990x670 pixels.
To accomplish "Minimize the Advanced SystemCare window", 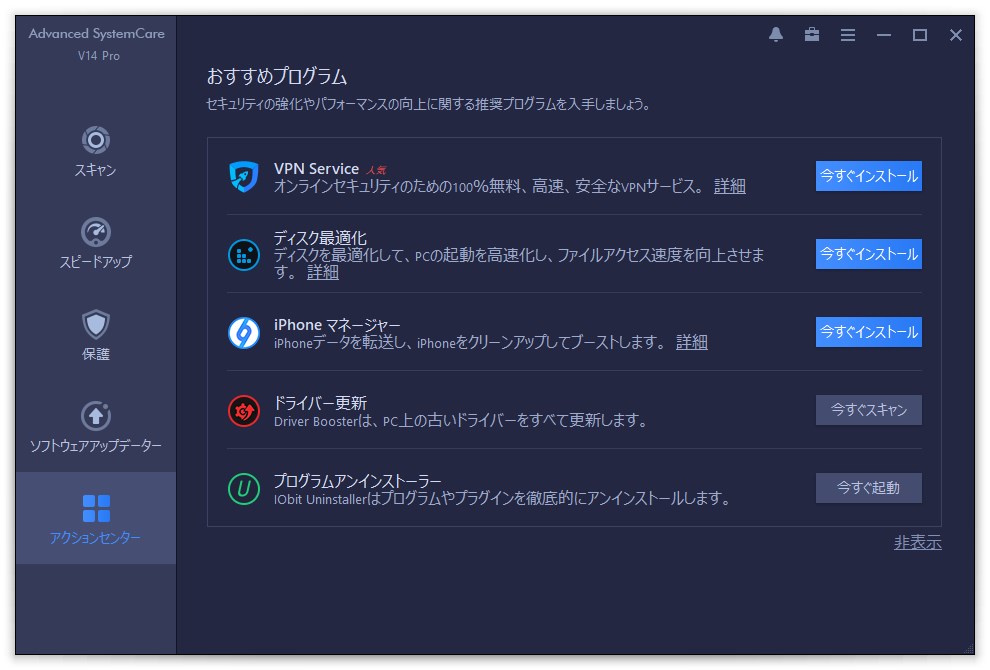I will [x=884, y=35].
